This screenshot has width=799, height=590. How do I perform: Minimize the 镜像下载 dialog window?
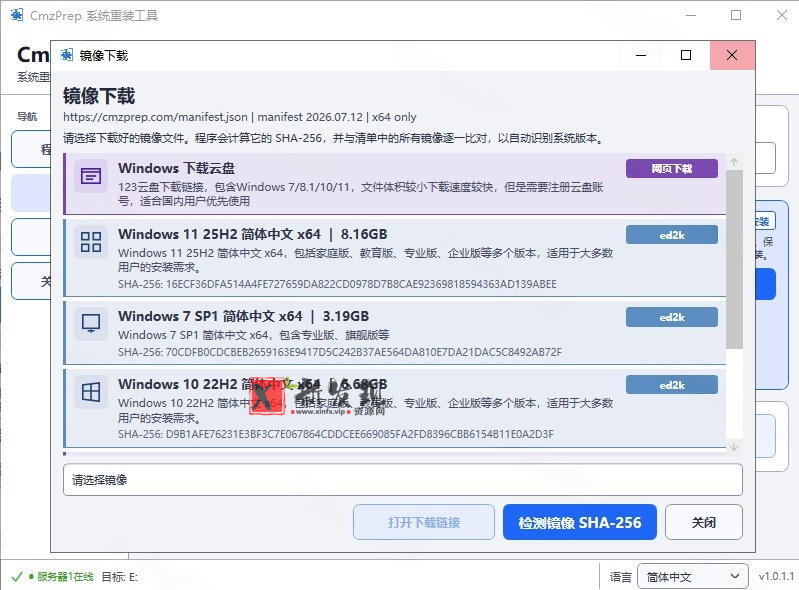[641, 55]
